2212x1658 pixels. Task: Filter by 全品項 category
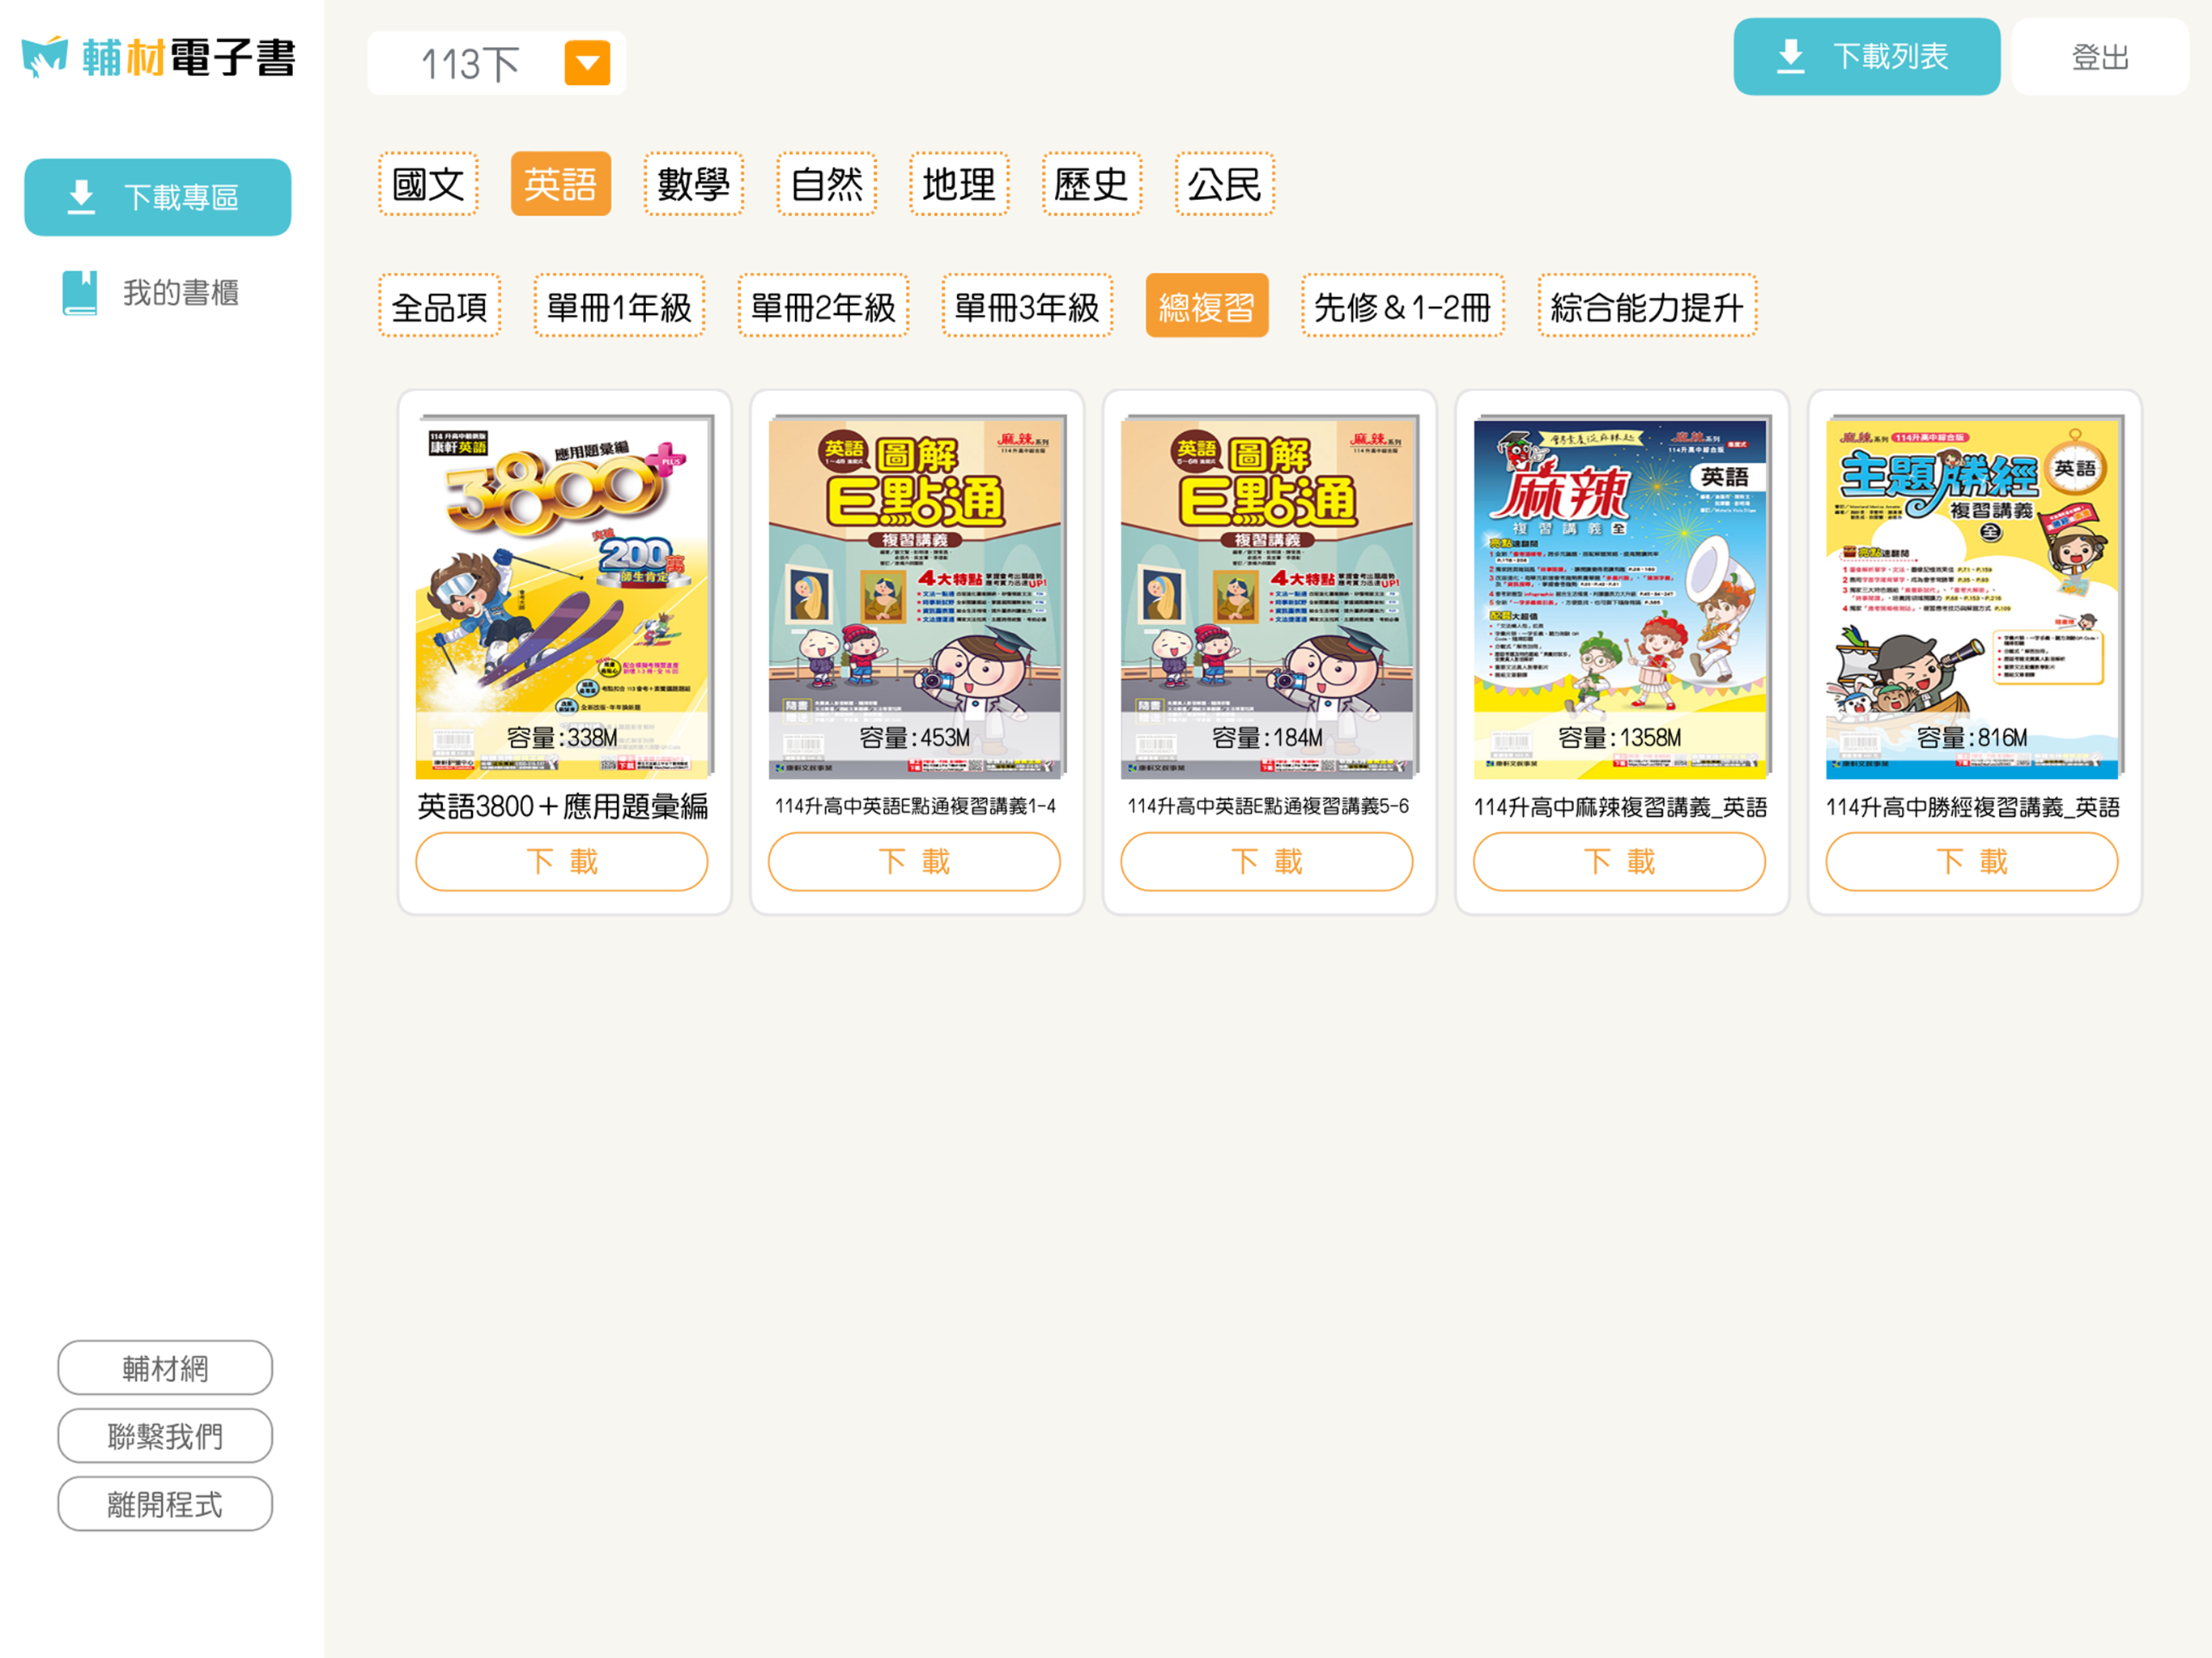coord(439,305)
